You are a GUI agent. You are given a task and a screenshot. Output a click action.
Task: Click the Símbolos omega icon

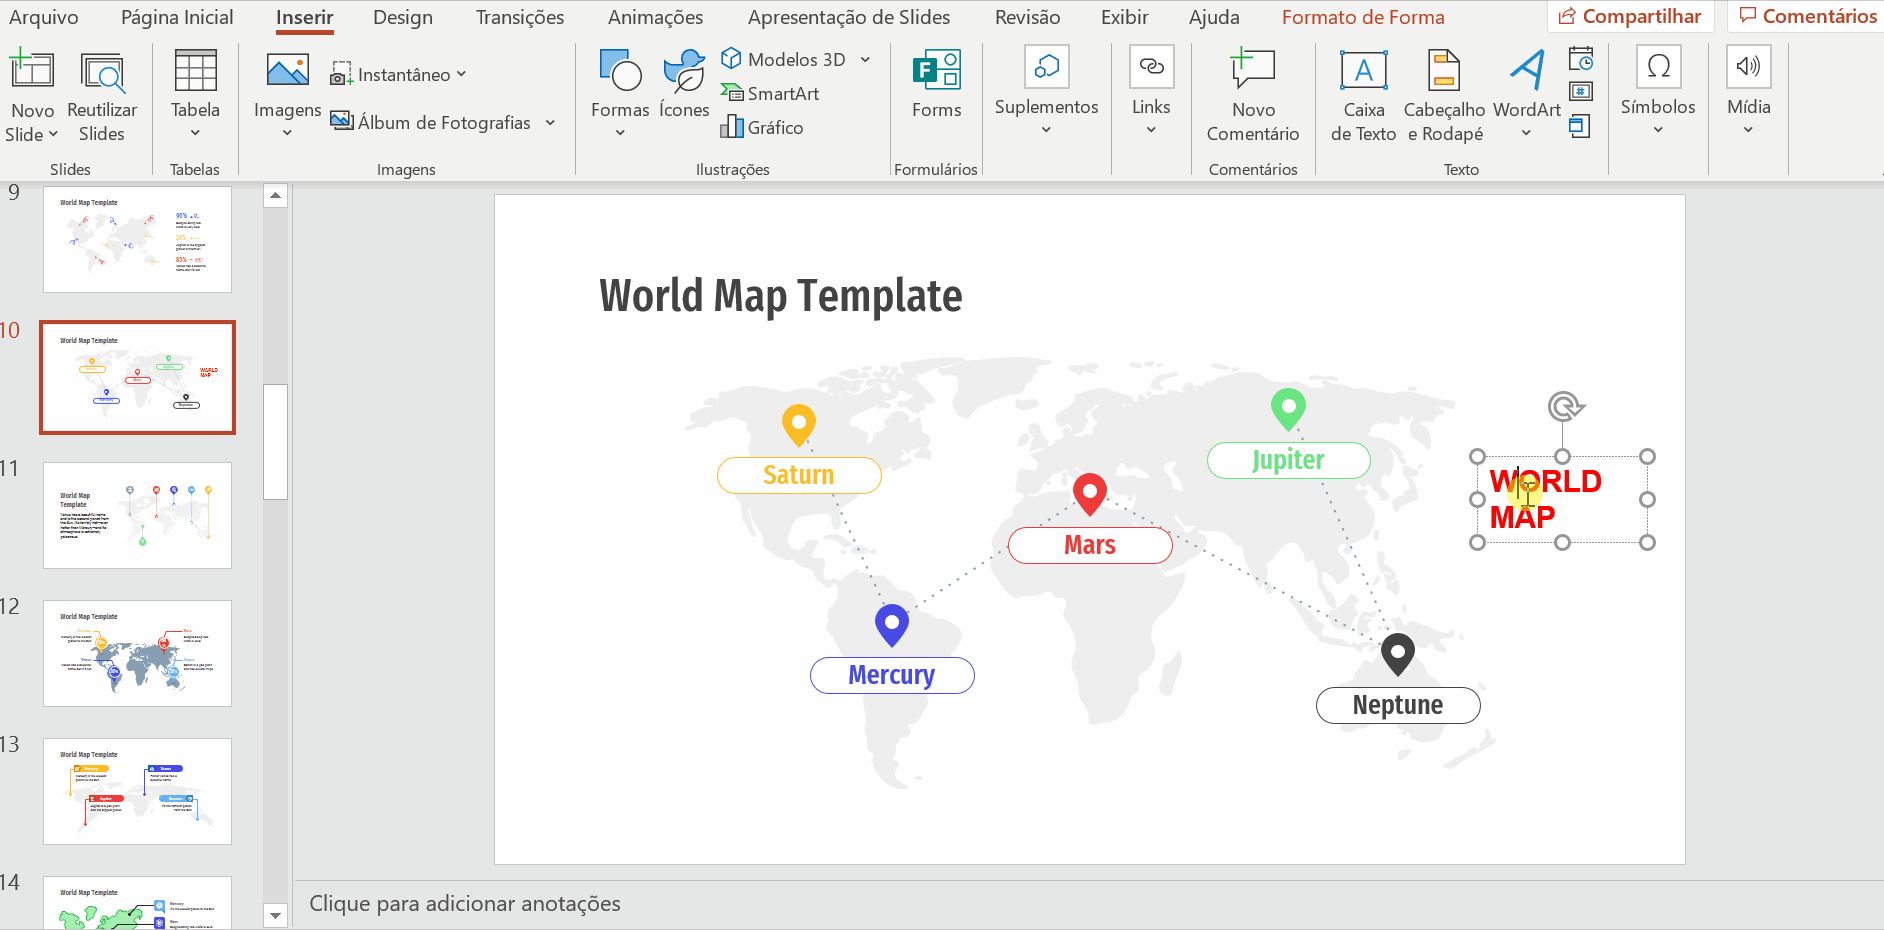pos(1658,66)
